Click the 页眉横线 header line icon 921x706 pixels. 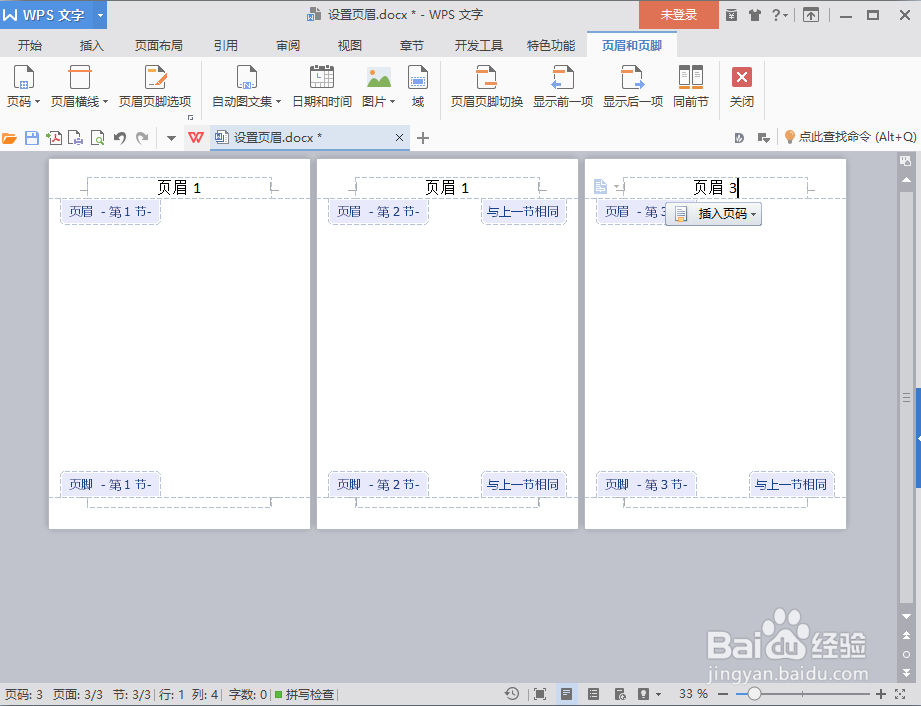[x=79, y=78]
